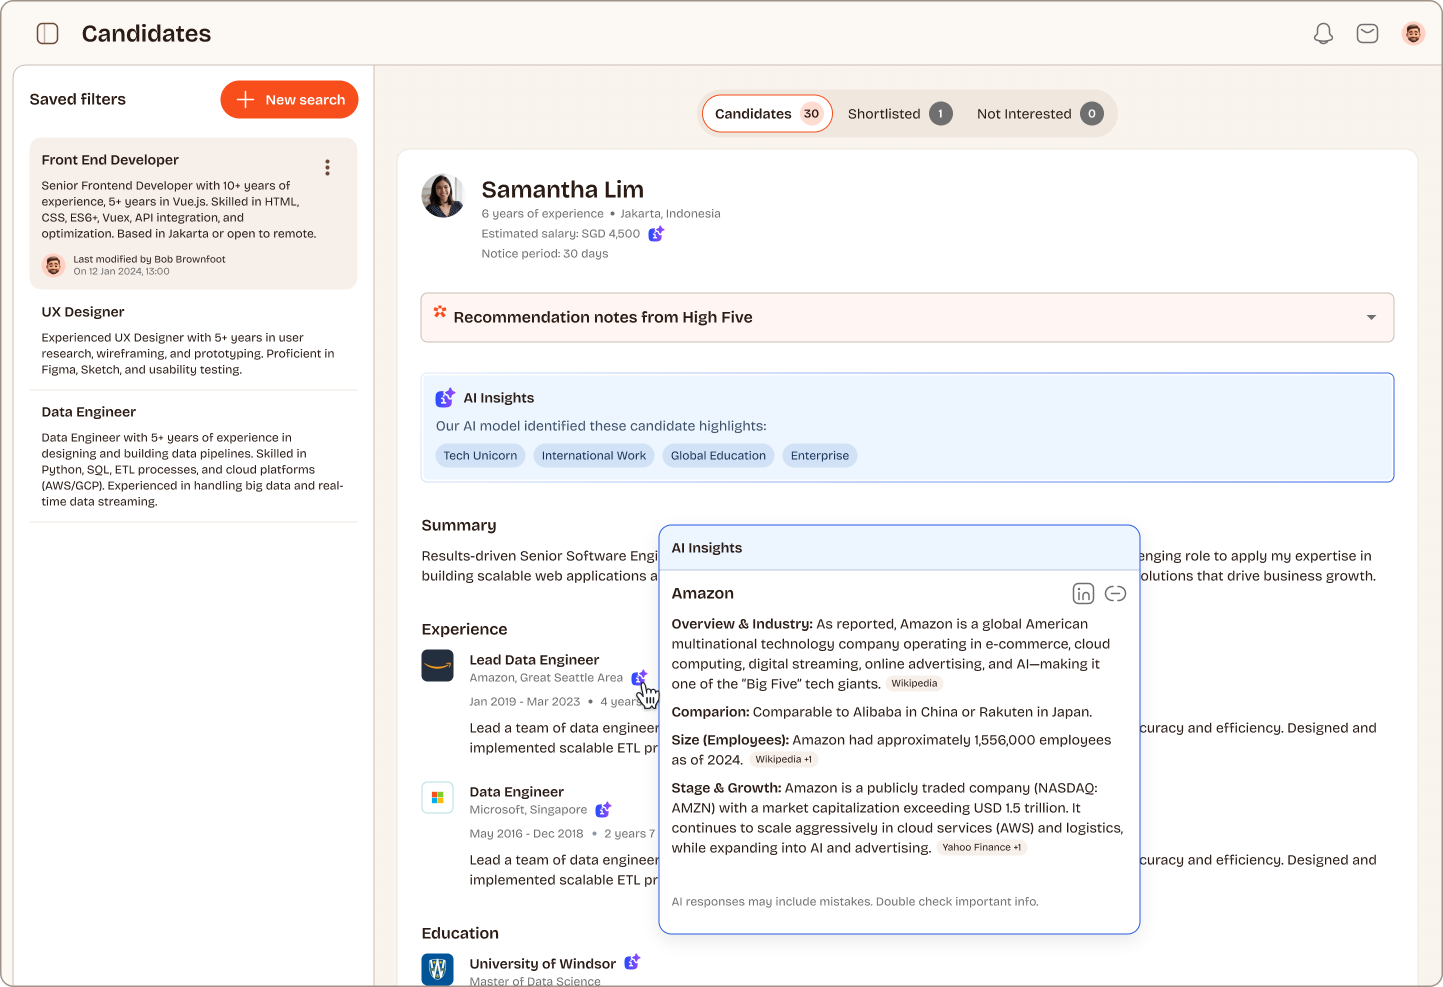Click the LinkedIn icon in the Amazon popup

click(x=1083, y=593)
